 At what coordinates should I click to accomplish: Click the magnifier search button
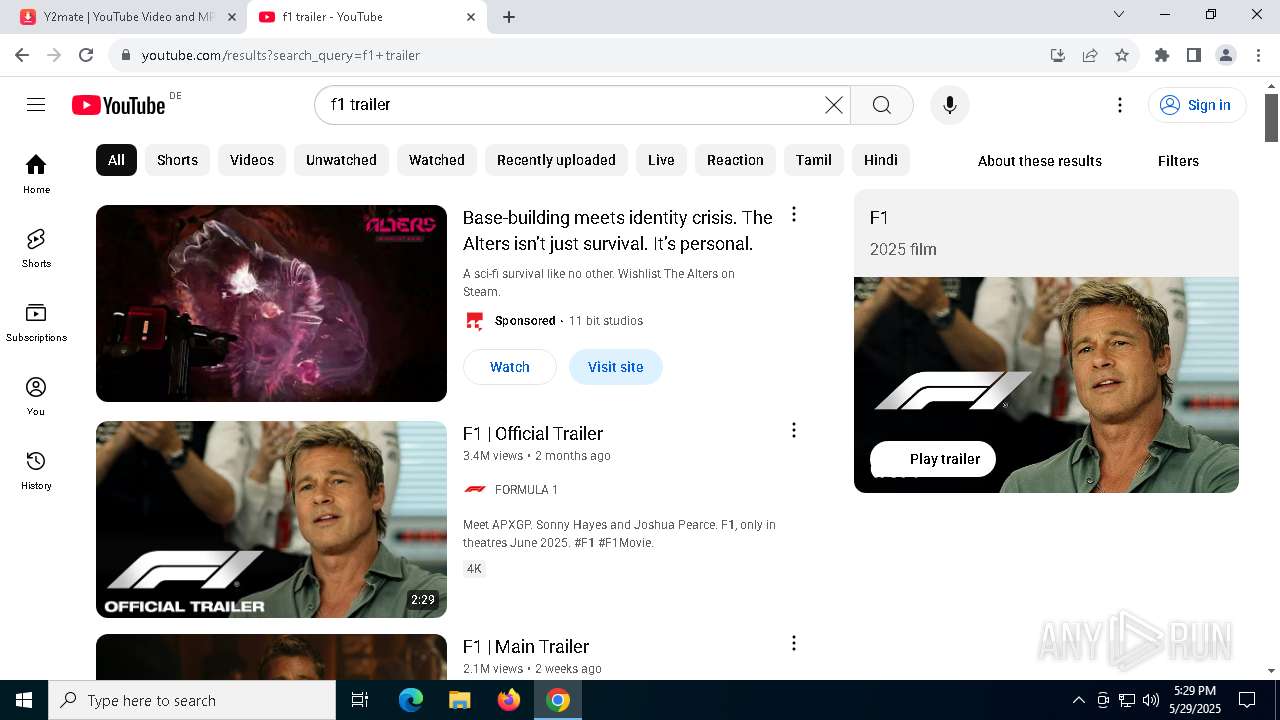pyautogui.click(x=881, y=105)
